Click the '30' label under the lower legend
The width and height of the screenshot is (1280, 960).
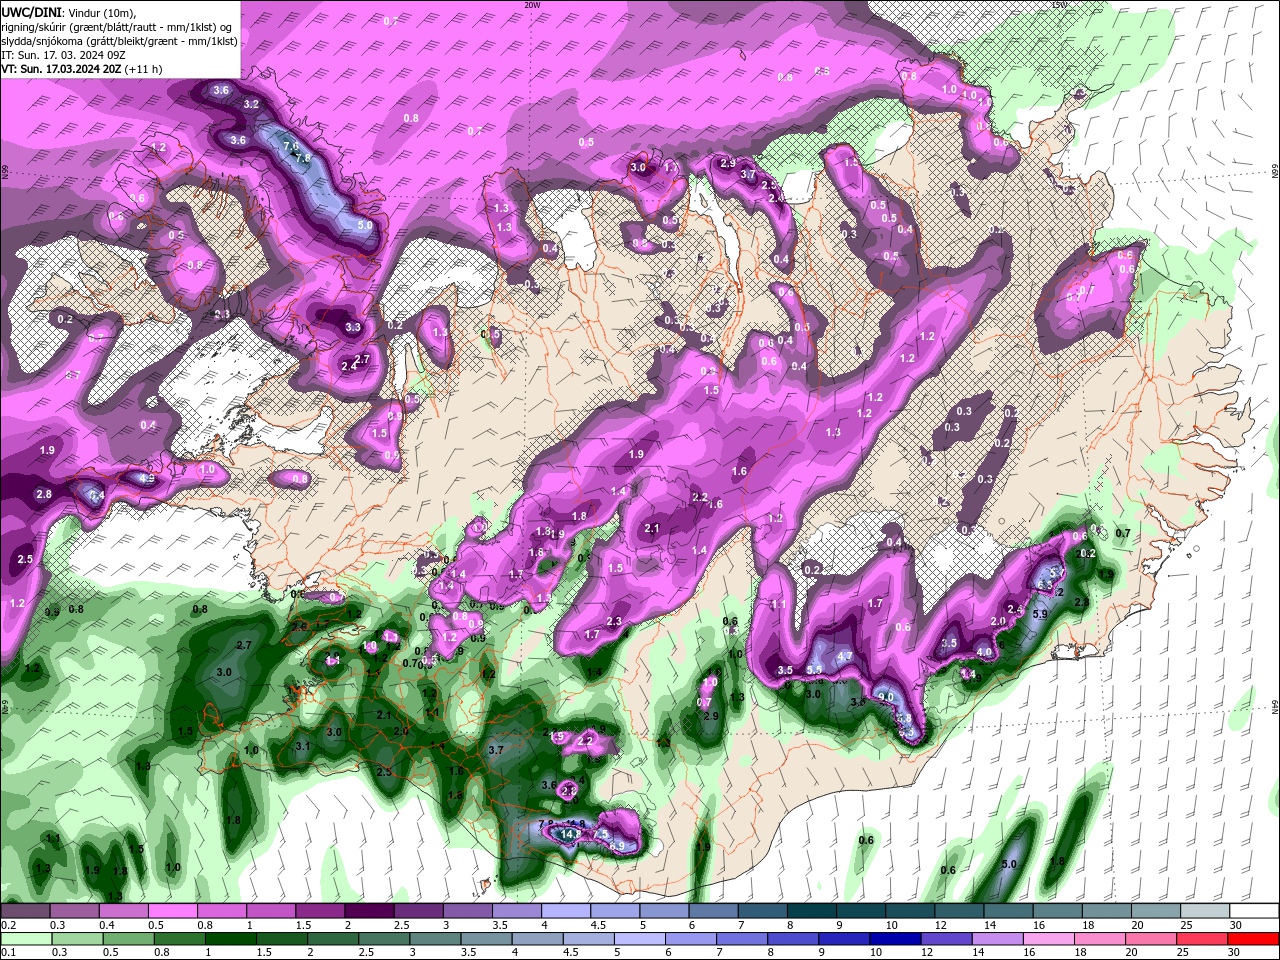(x=1234, y=953)
